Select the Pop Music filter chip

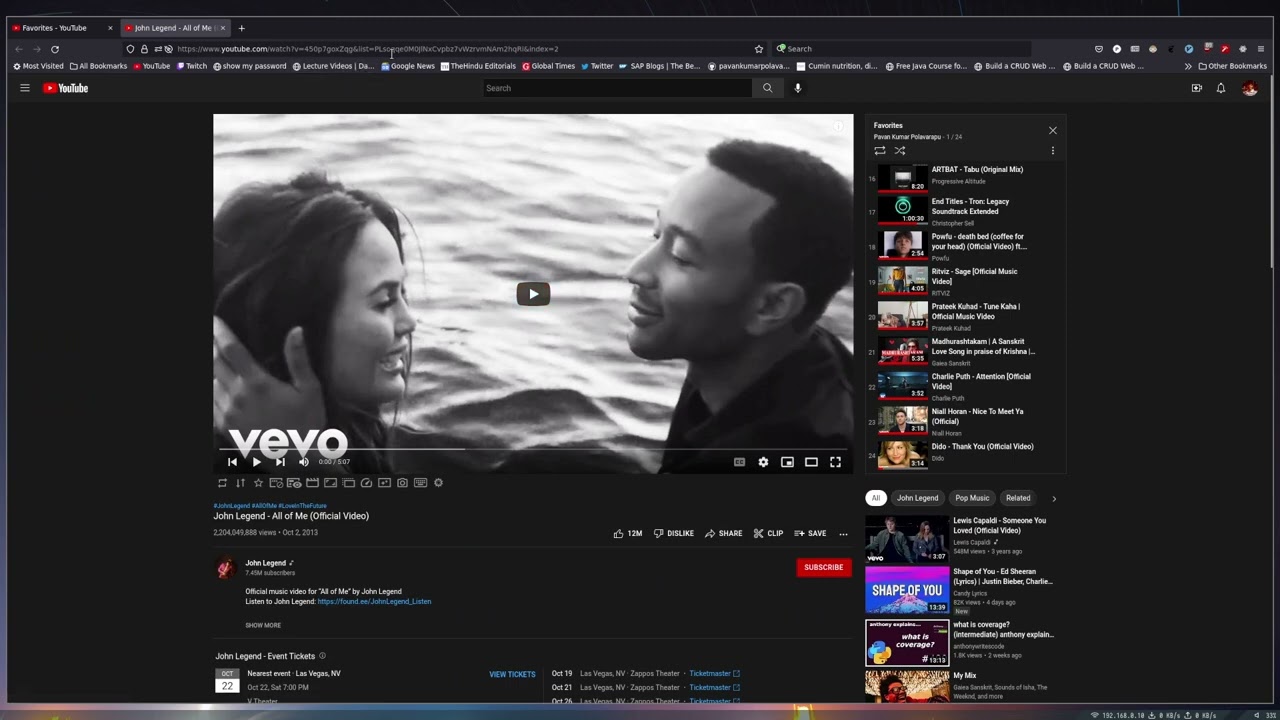coord(972,498)
